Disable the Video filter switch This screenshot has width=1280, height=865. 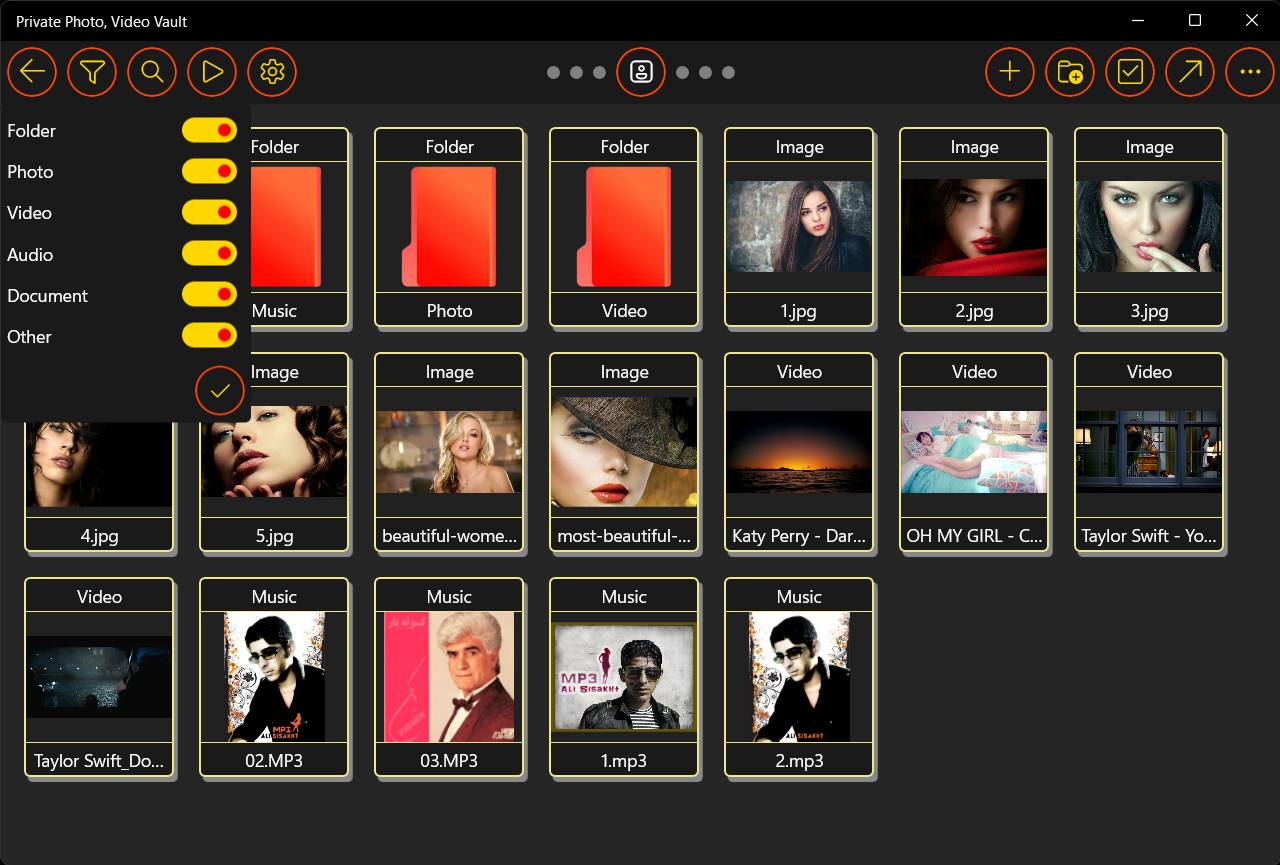pos(209,212)
